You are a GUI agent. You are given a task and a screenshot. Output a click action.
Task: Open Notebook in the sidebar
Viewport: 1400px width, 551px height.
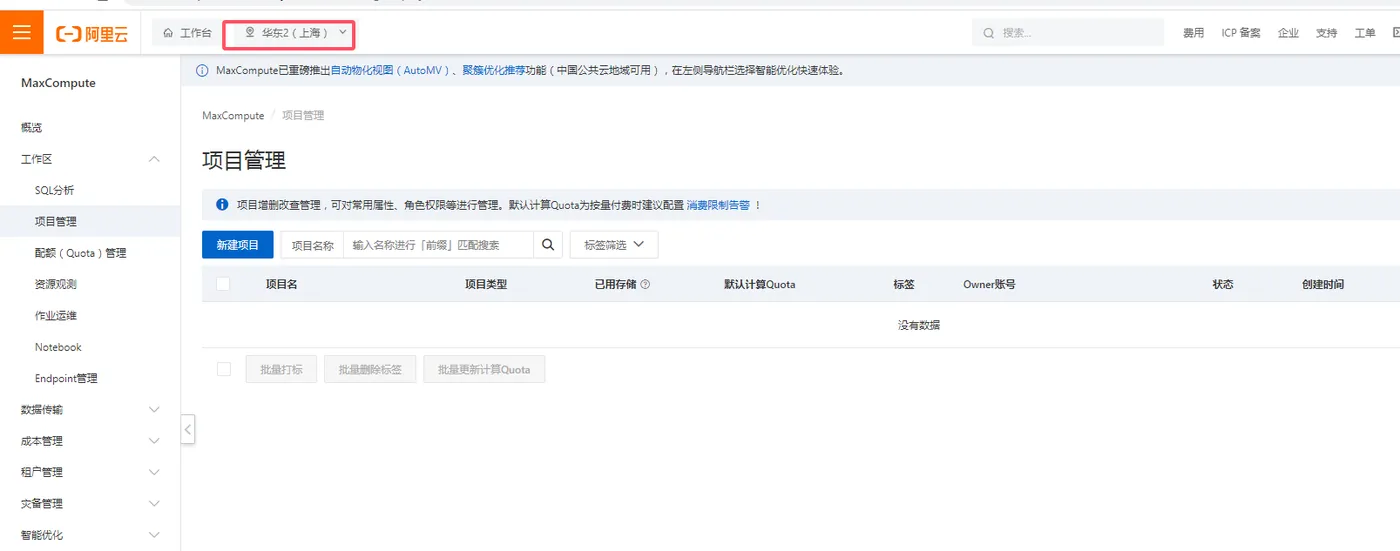58,347
